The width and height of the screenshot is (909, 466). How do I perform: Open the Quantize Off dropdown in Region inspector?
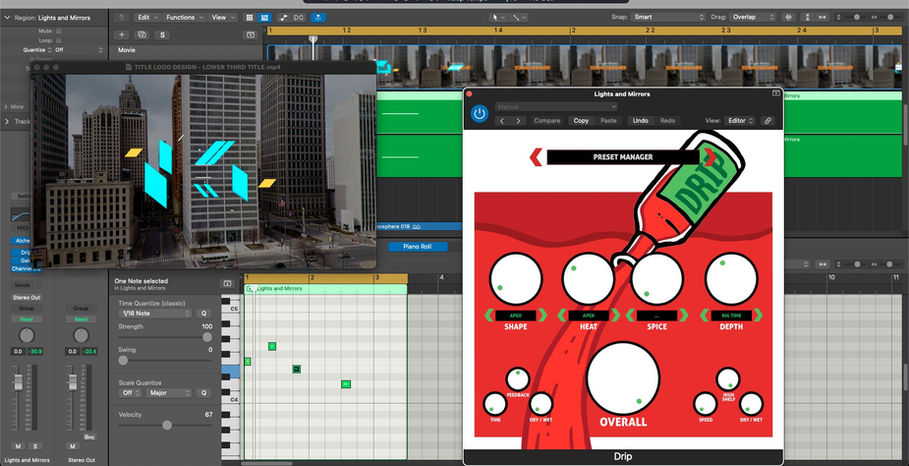click(x=78, y=50)
